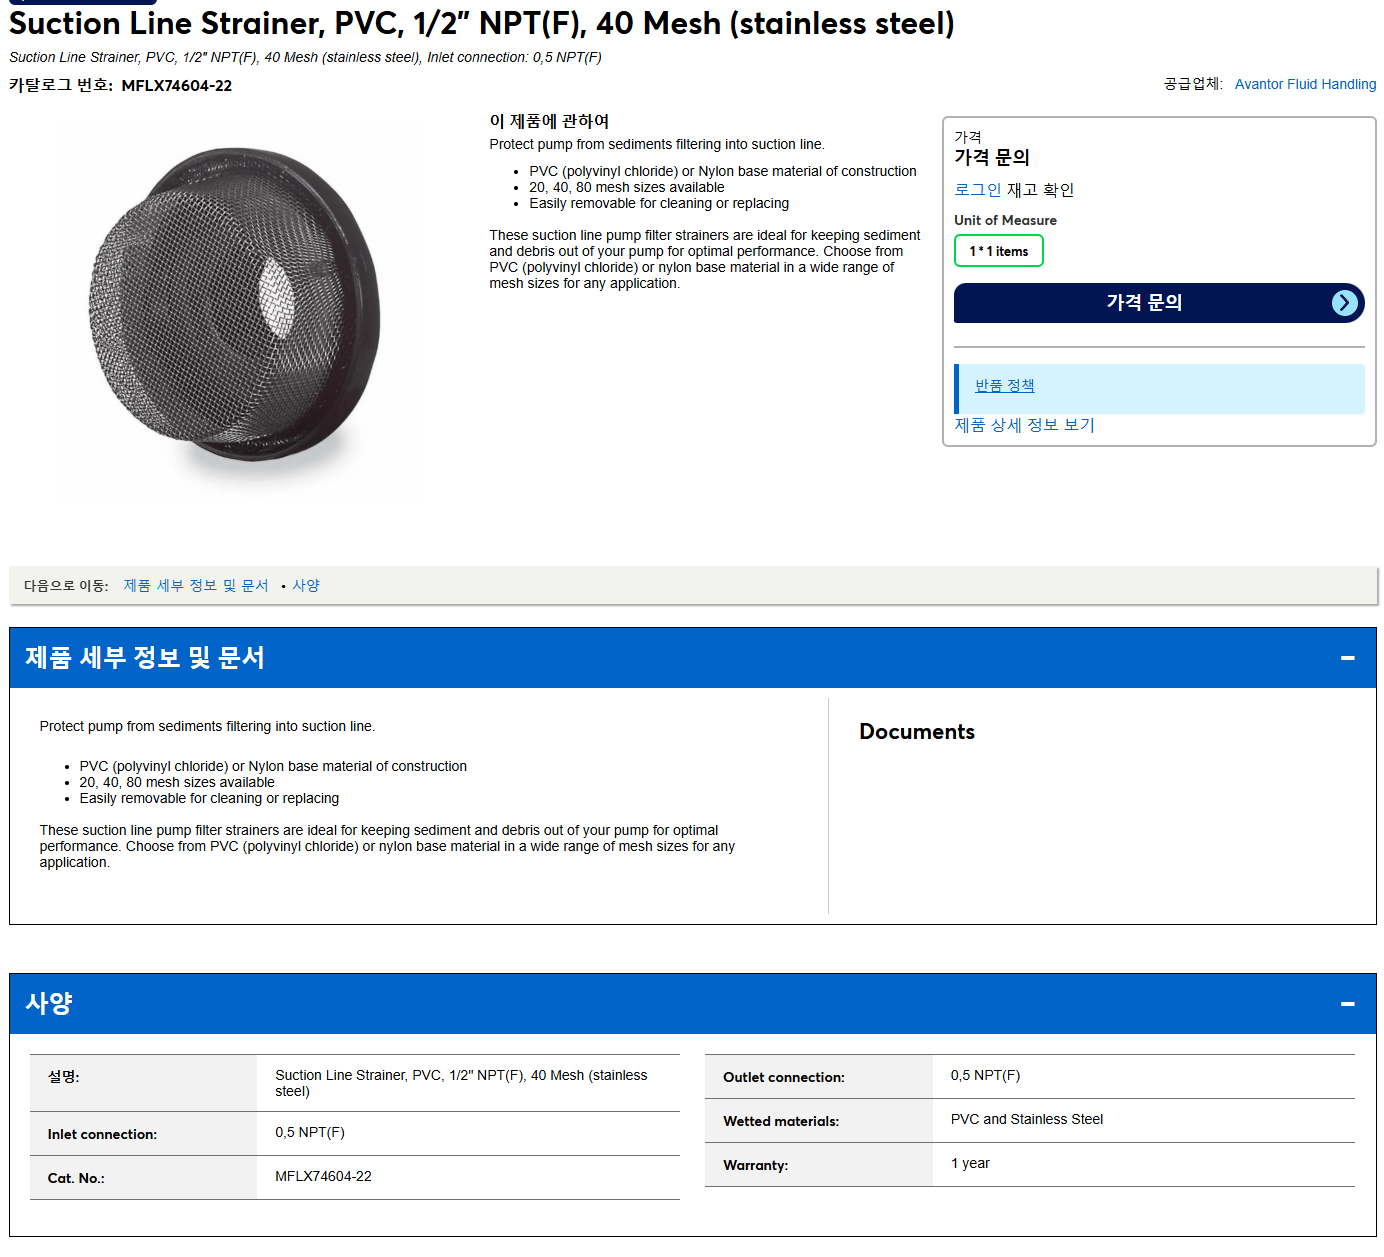This screenshot has width=1384, height=1257.
Task: Click the Unit of Measure label
Action: [1005, 220]
